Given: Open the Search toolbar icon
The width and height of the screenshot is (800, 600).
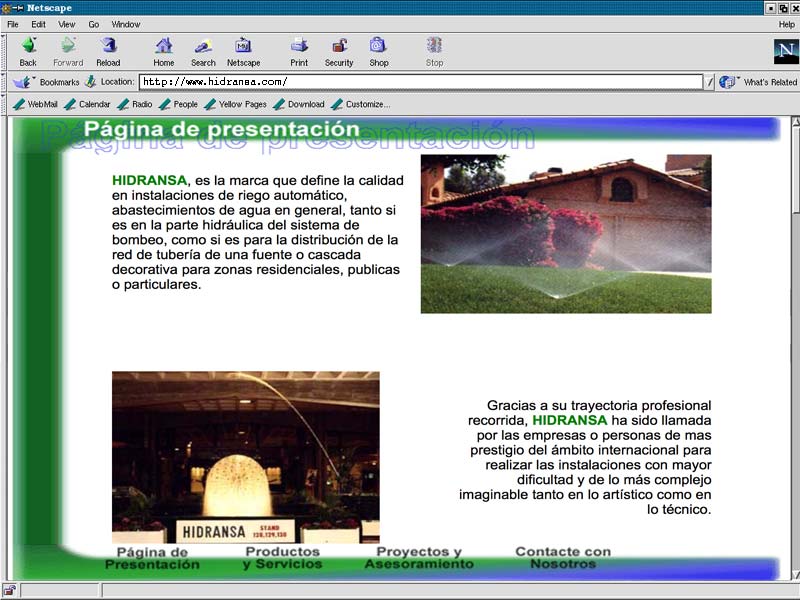Looking at the screenshot, I should point(203,46).
